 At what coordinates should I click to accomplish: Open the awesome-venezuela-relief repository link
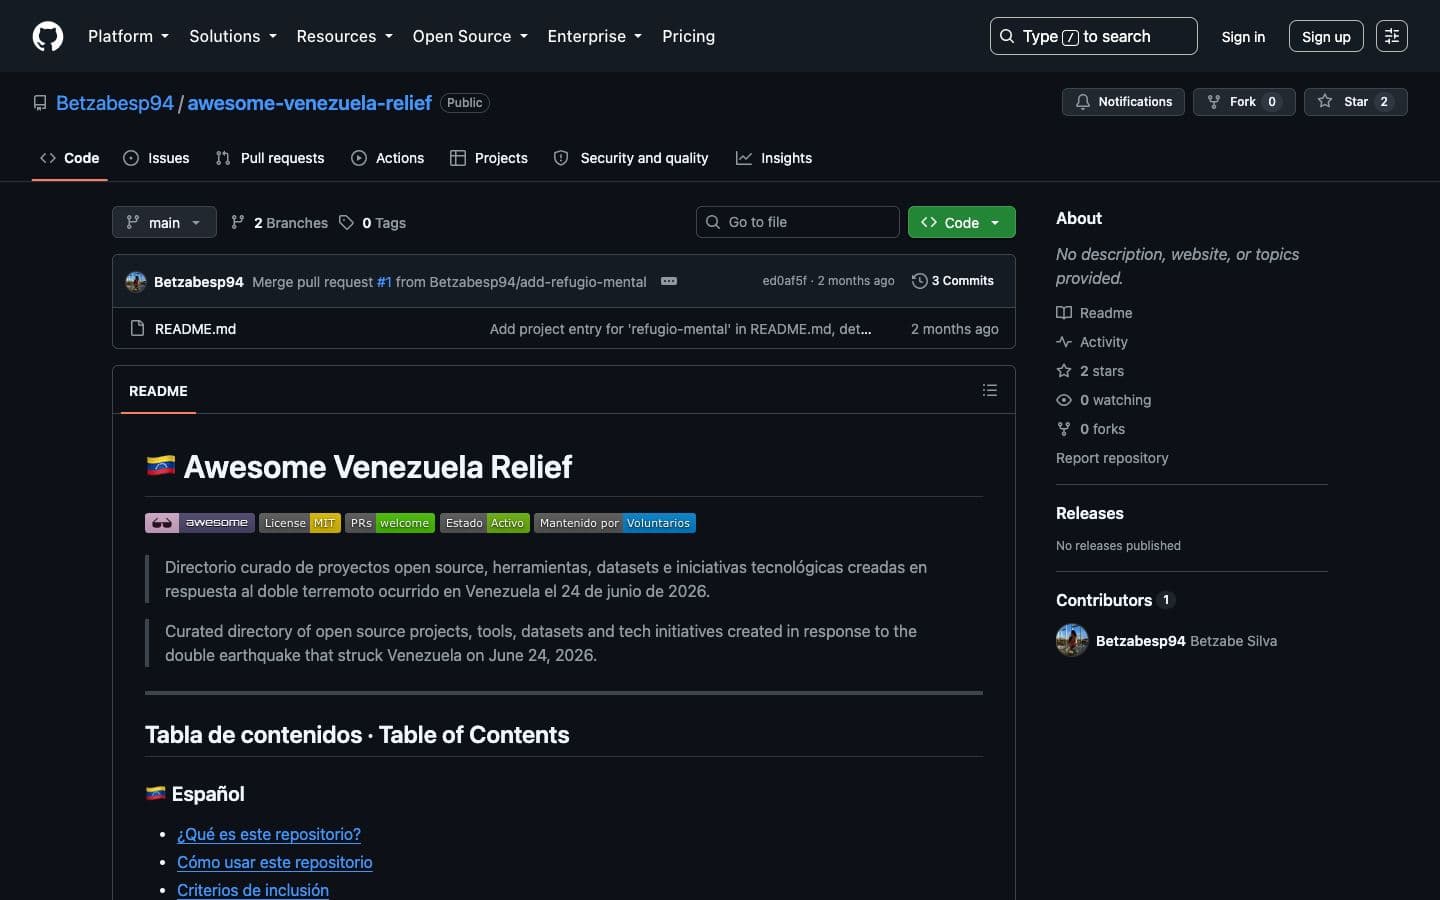(x=310, y=103)
